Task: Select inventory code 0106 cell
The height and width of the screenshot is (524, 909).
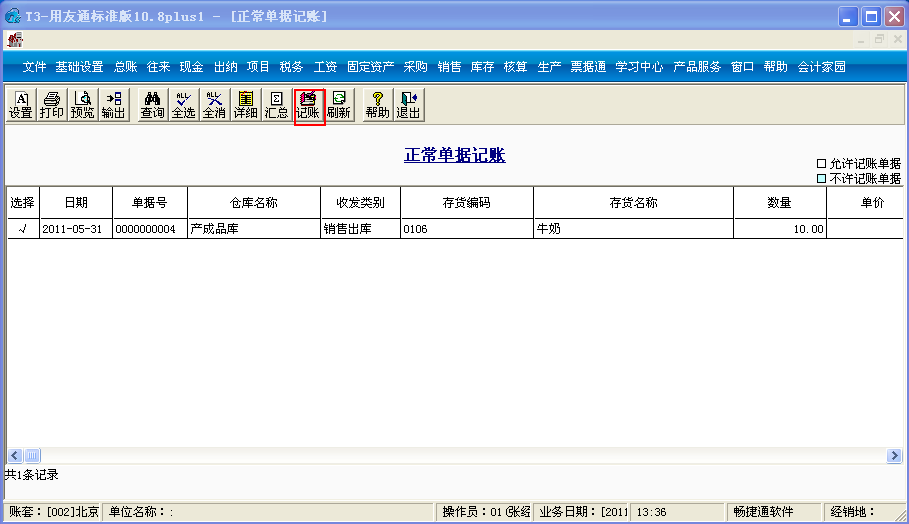Action: click(x=467, y=229)
